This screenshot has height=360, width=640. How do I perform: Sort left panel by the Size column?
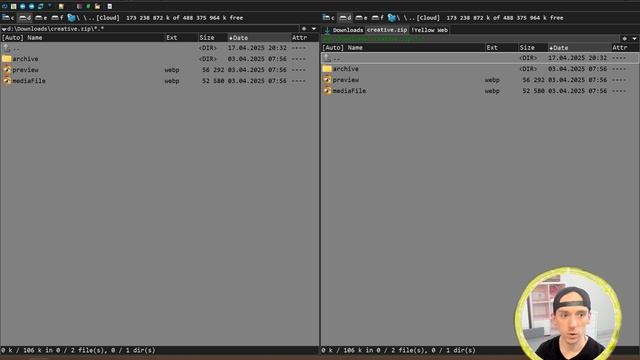pos(212,38)
